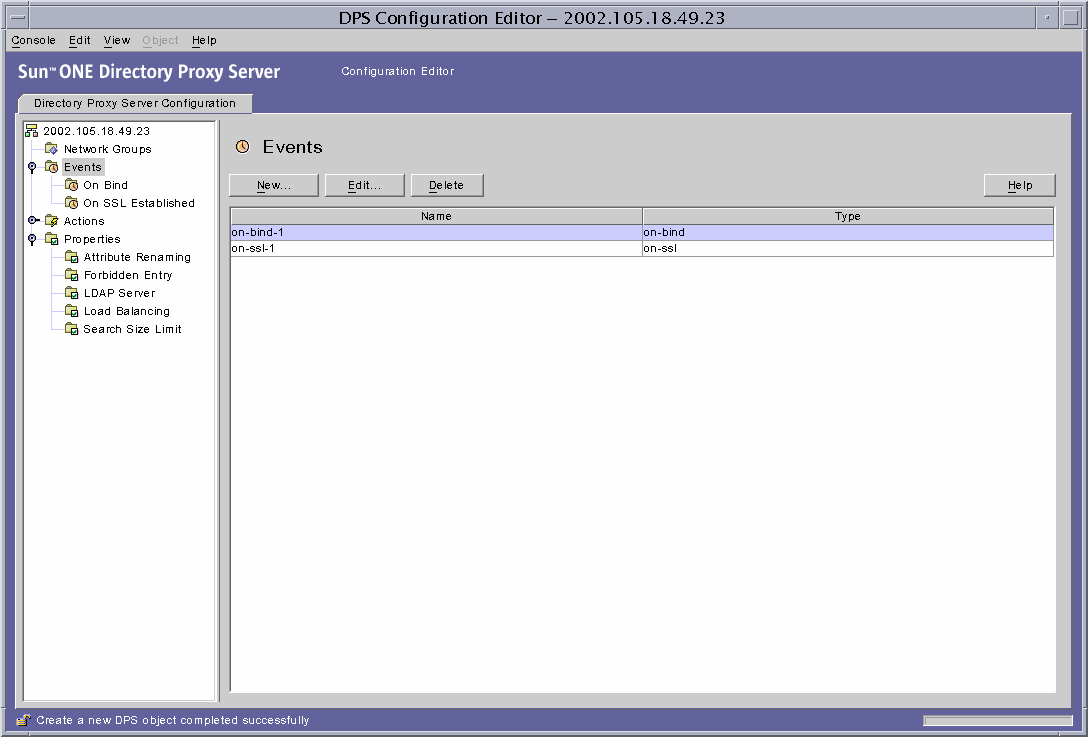Select the Properties folder icon

53,239
